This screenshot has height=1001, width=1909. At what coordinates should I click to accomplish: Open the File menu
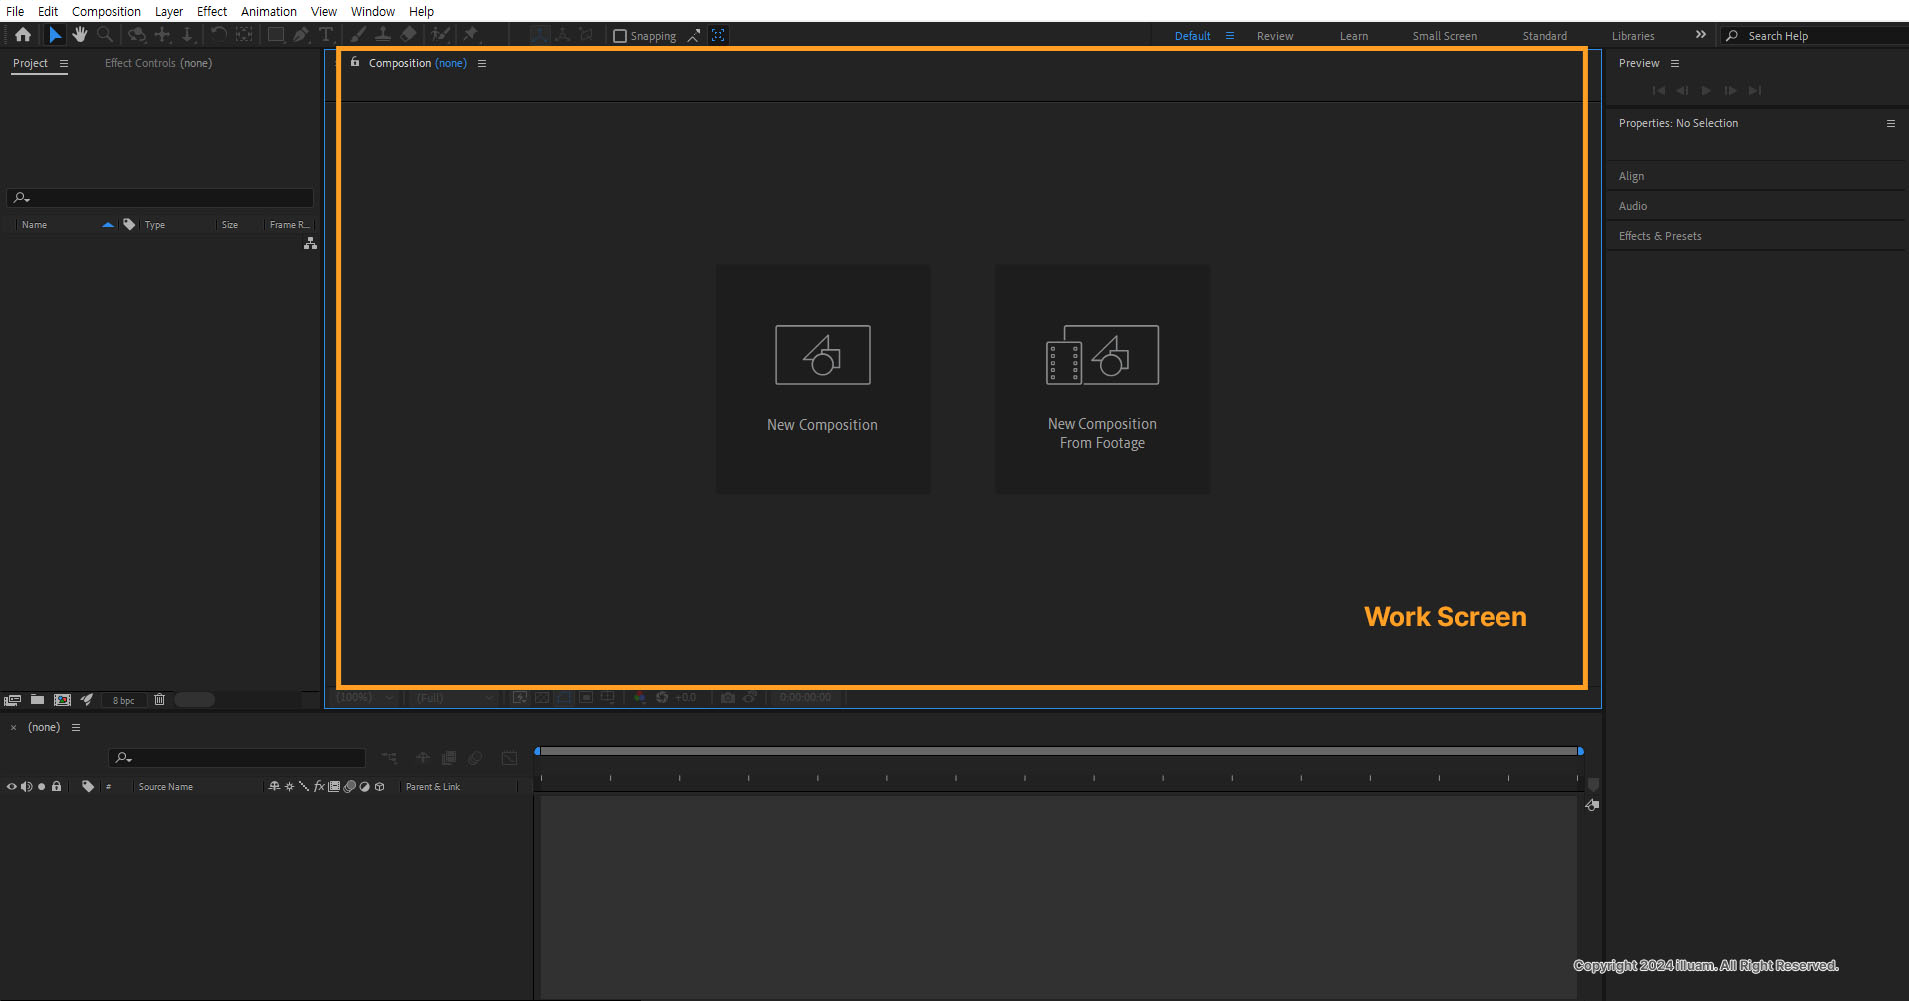tap(15, 11)
